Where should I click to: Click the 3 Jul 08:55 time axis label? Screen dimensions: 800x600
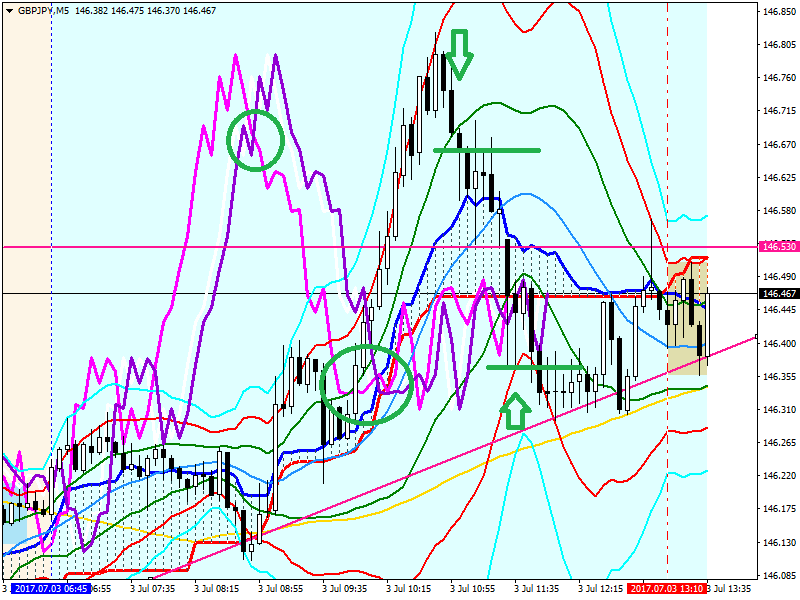[281, 589]
